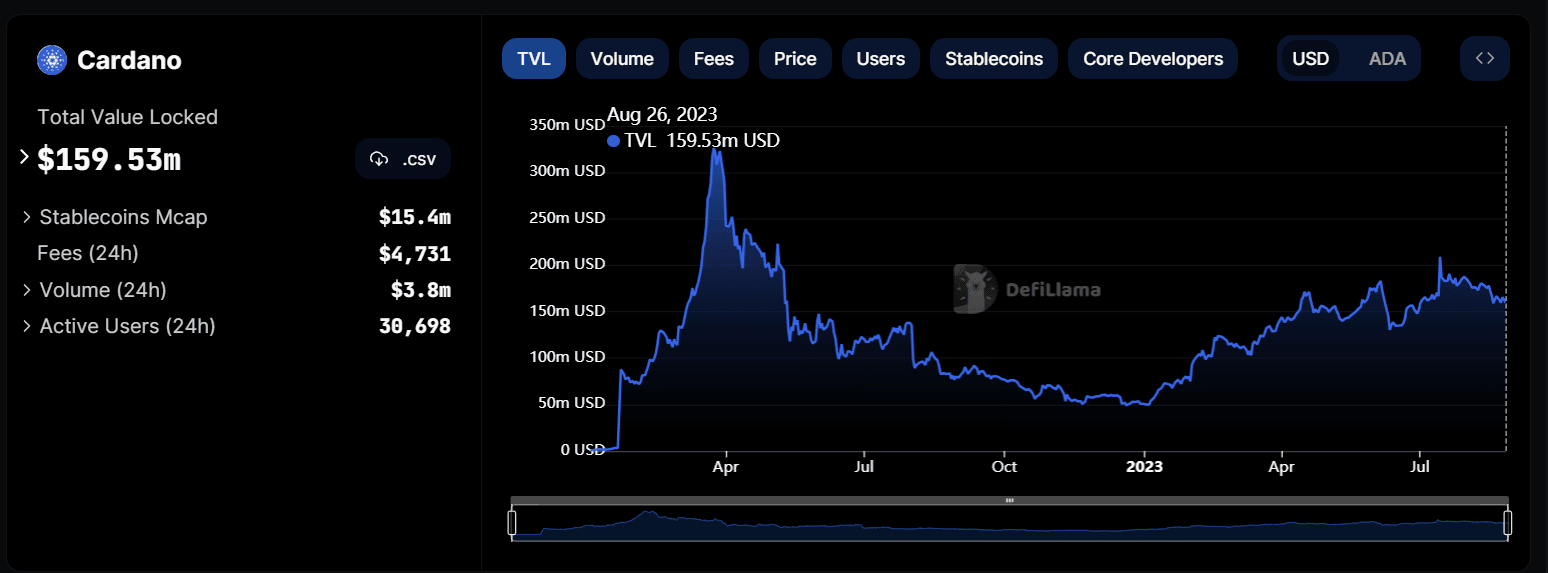Click the right handle of range slider

(1507, 522)
